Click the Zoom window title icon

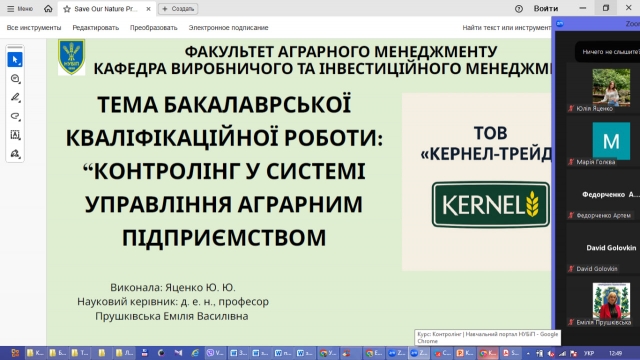560,24
